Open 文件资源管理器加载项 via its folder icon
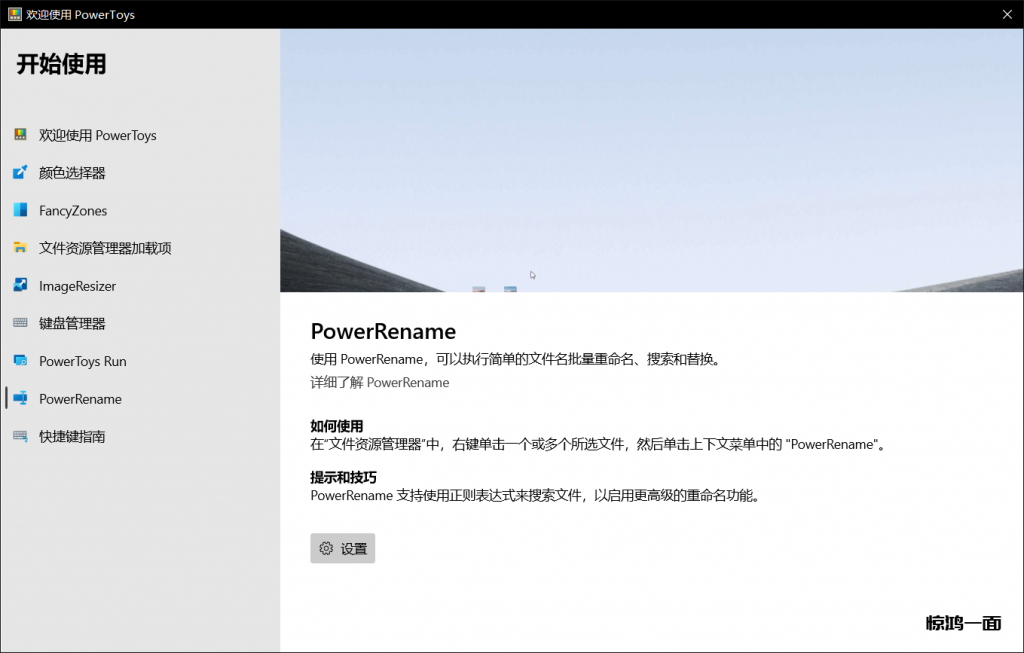The width and height of the screenshot is (1024, 653). coord(20,248)
